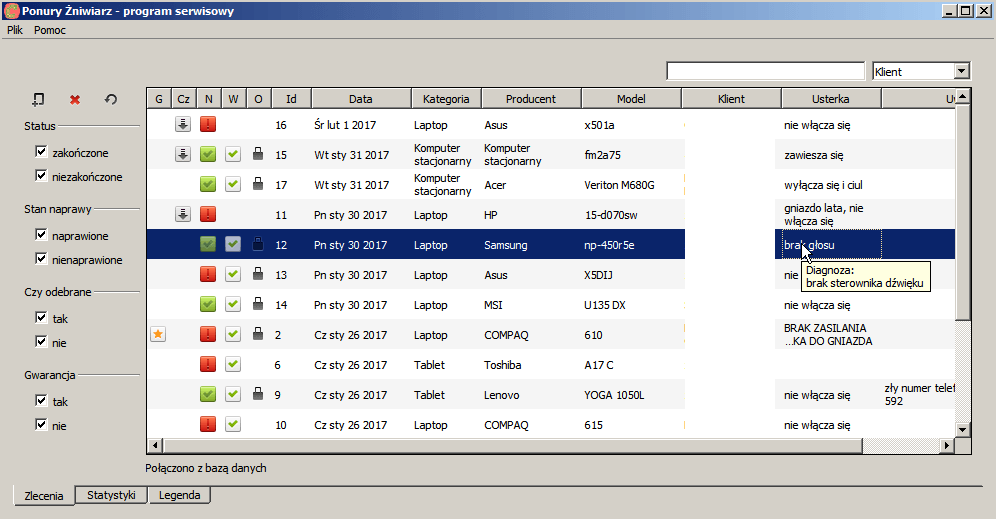Toggle Czy odebrane tak checkbox

tap(41, 318)
